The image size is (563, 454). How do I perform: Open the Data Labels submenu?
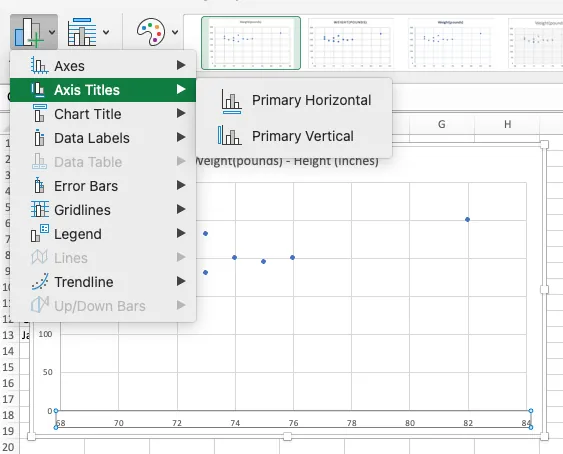(103, 138)
